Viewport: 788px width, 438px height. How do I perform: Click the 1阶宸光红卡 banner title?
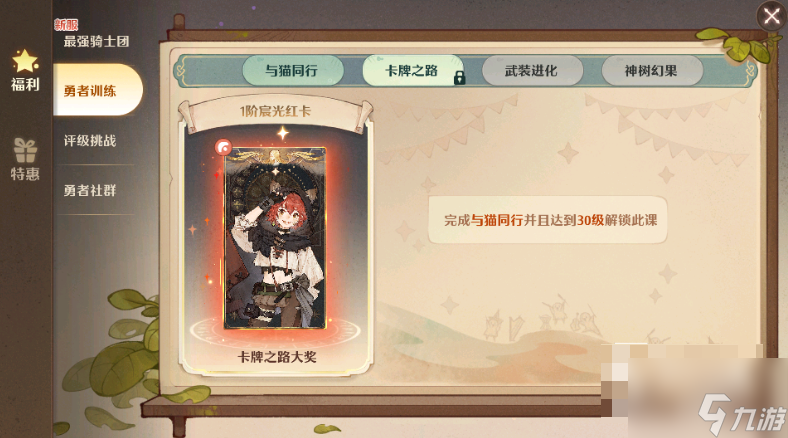click(275, 111)
